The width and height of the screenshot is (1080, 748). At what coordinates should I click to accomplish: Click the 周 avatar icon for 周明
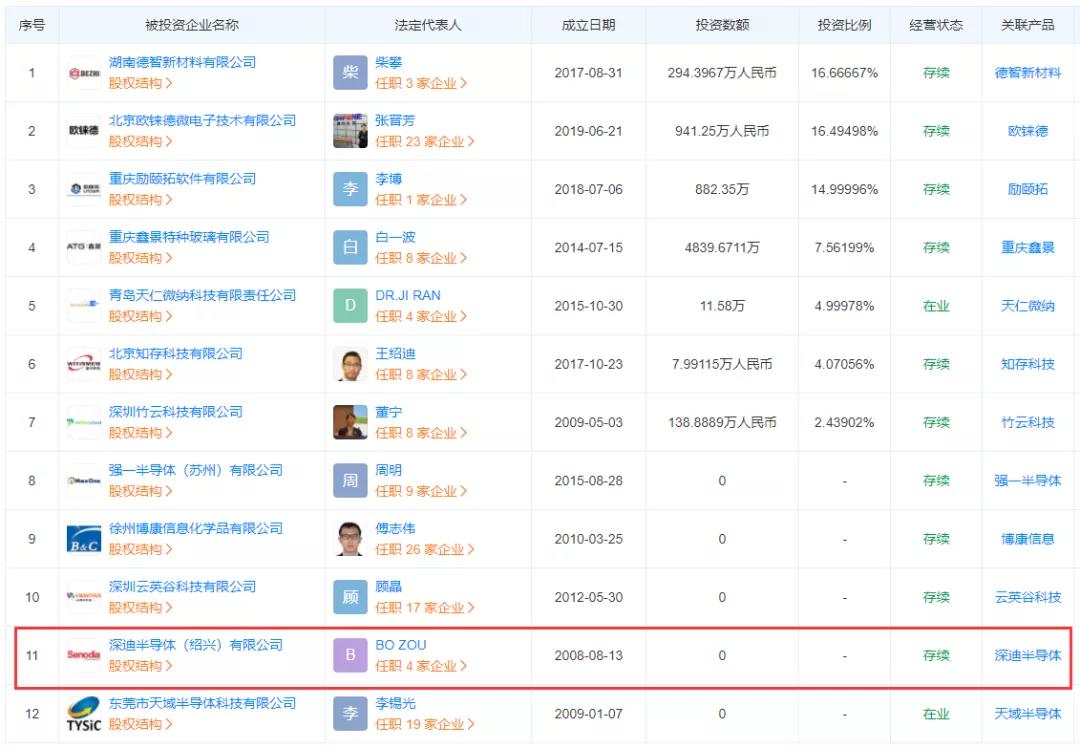(x=350, y=481)
